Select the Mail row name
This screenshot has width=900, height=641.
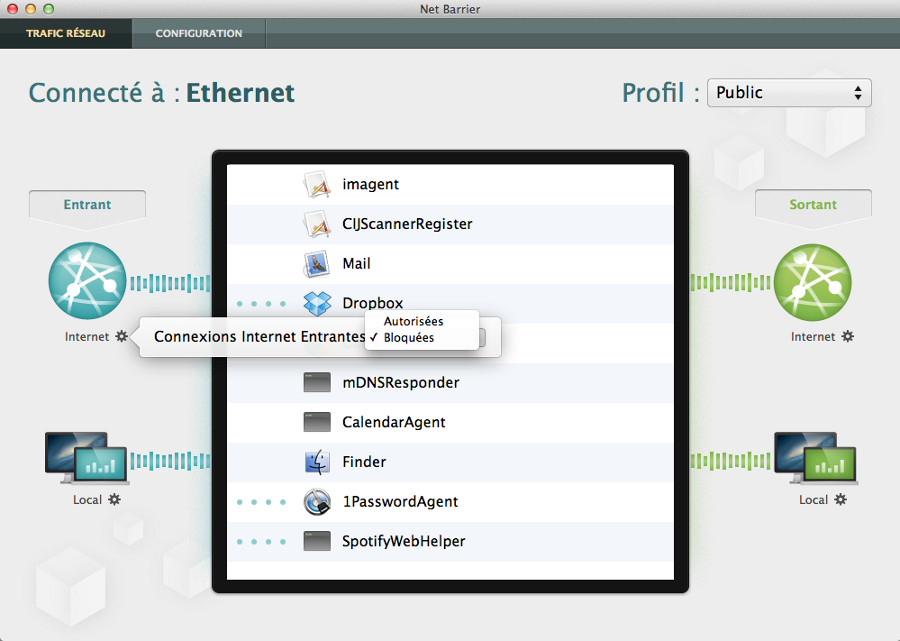pyautogui.click(x=356, y=264)
